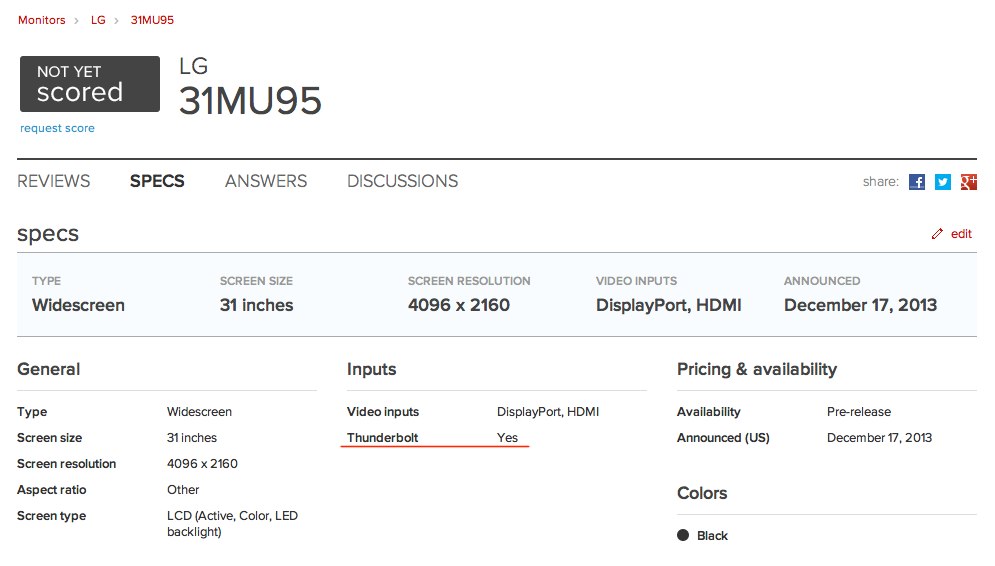
Task: Click summary value December 17, 2013
Action: [x=860, y=305]
